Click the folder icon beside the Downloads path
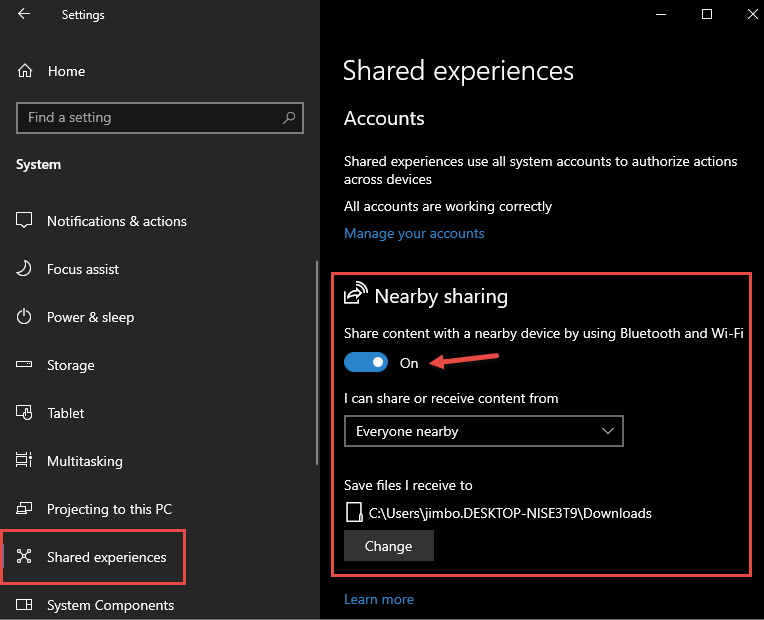 (354, 513)
